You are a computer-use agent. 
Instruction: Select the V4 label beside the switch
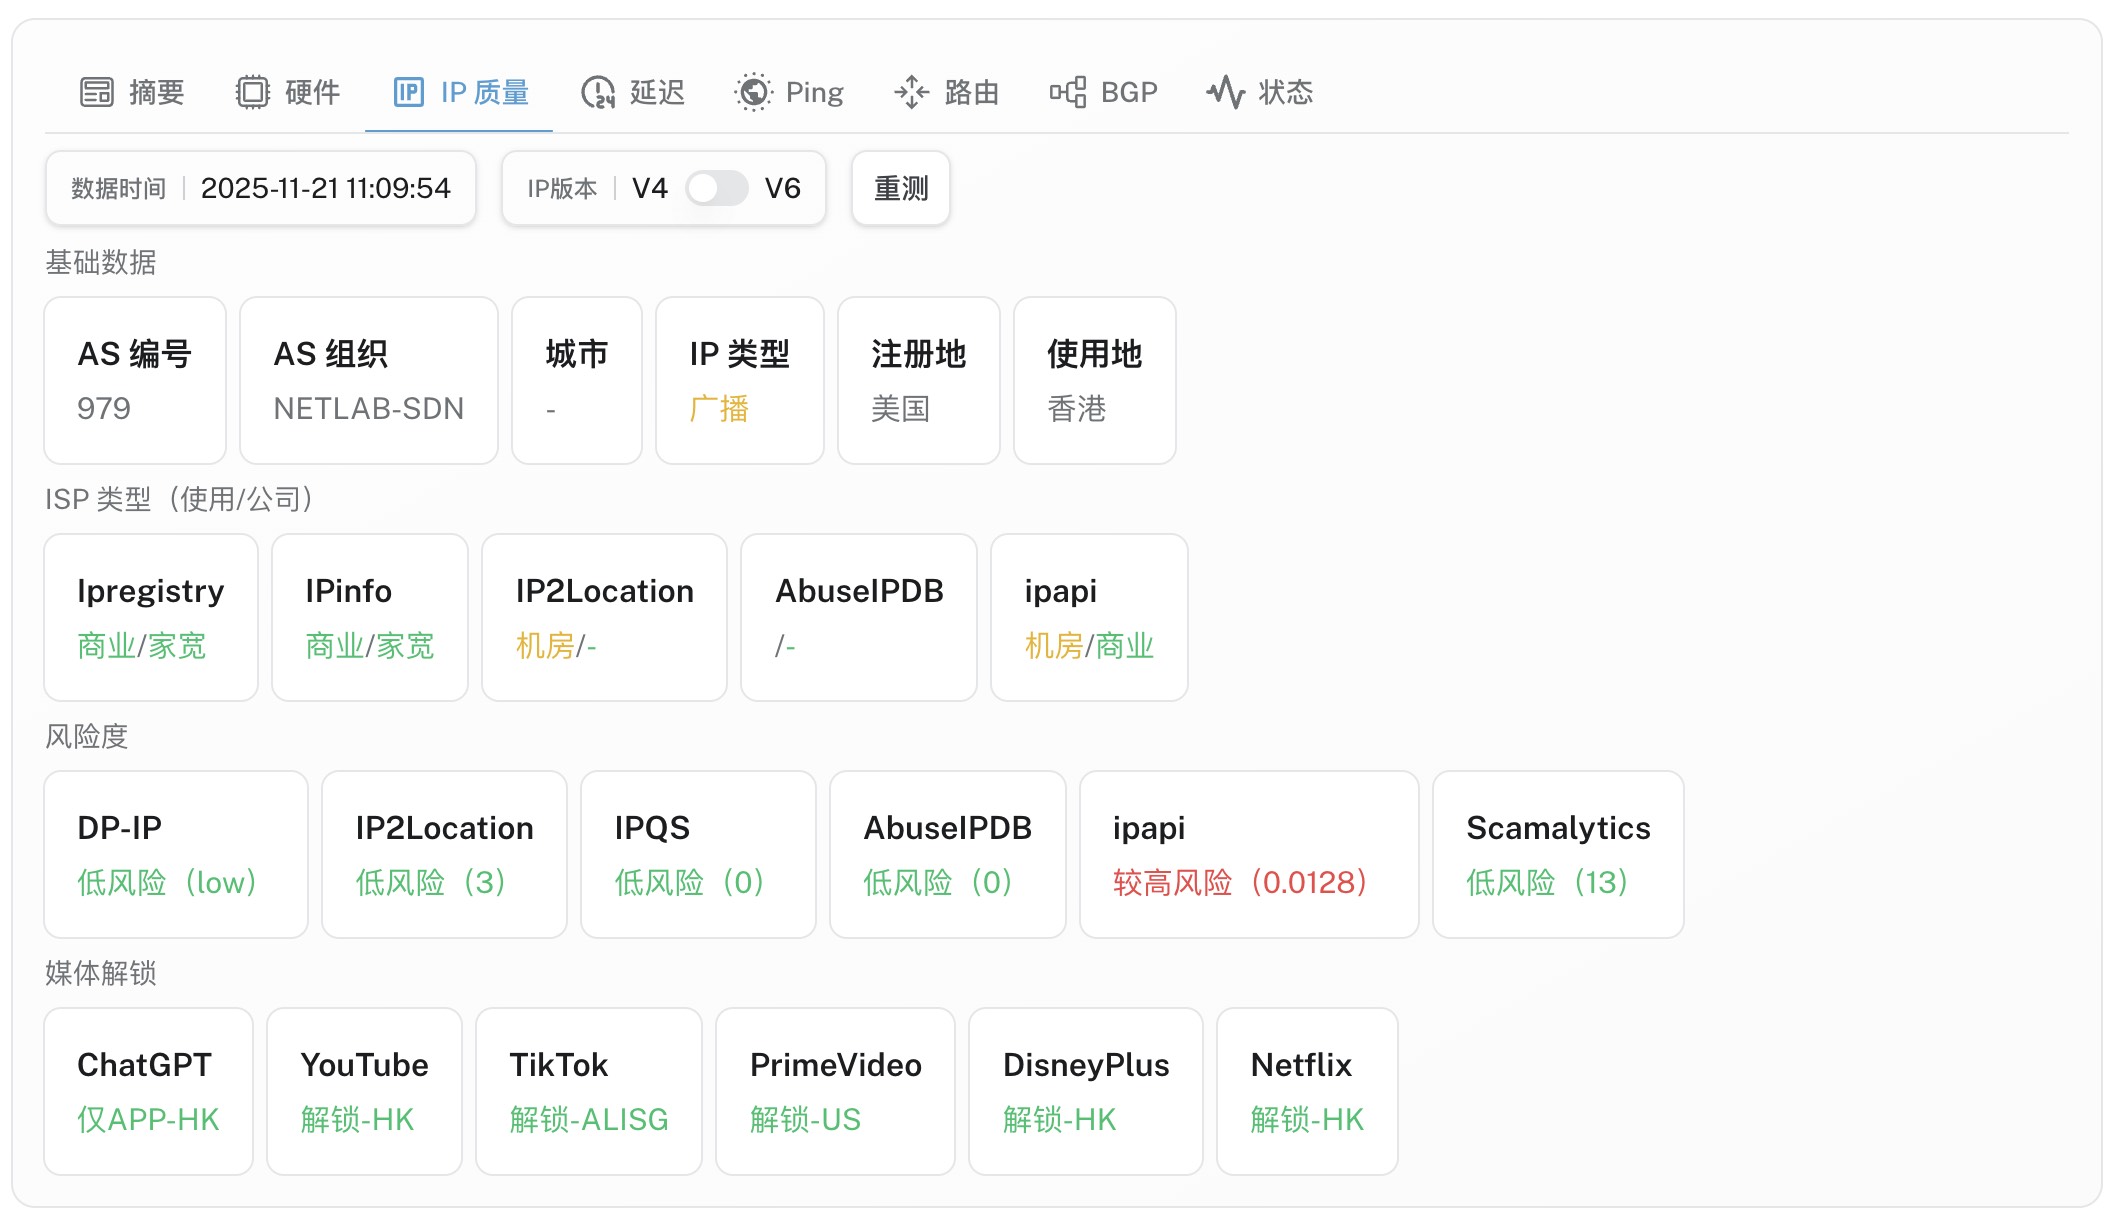pos(650,188)
